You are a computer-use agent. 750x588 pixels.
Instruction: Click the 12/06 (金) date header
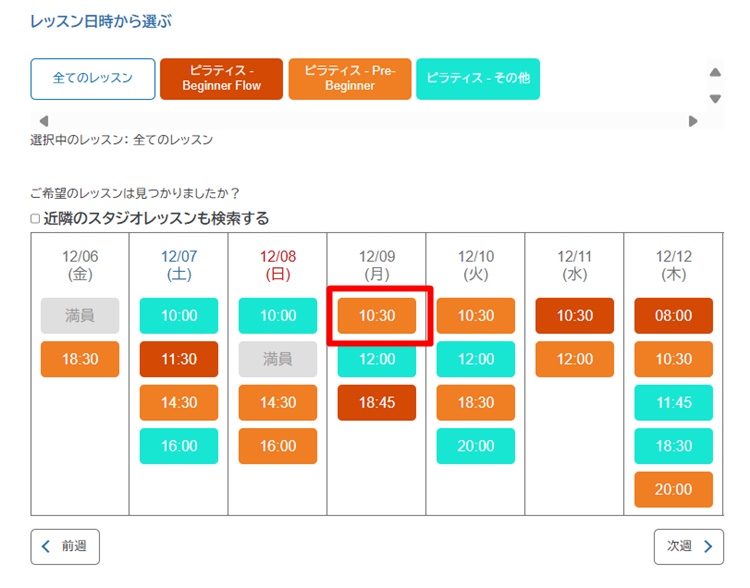[80, 265]
